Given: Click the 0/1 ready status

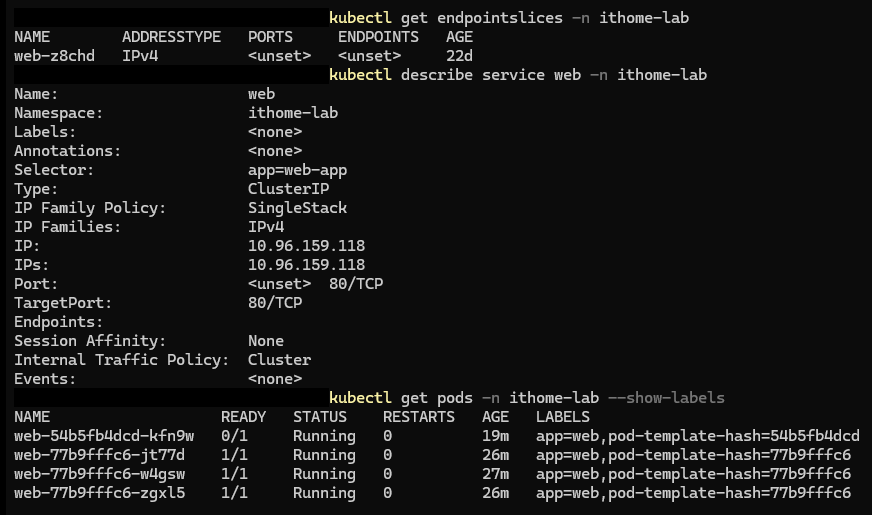Looking at the screenshot, I should click(x=234, y=436).
